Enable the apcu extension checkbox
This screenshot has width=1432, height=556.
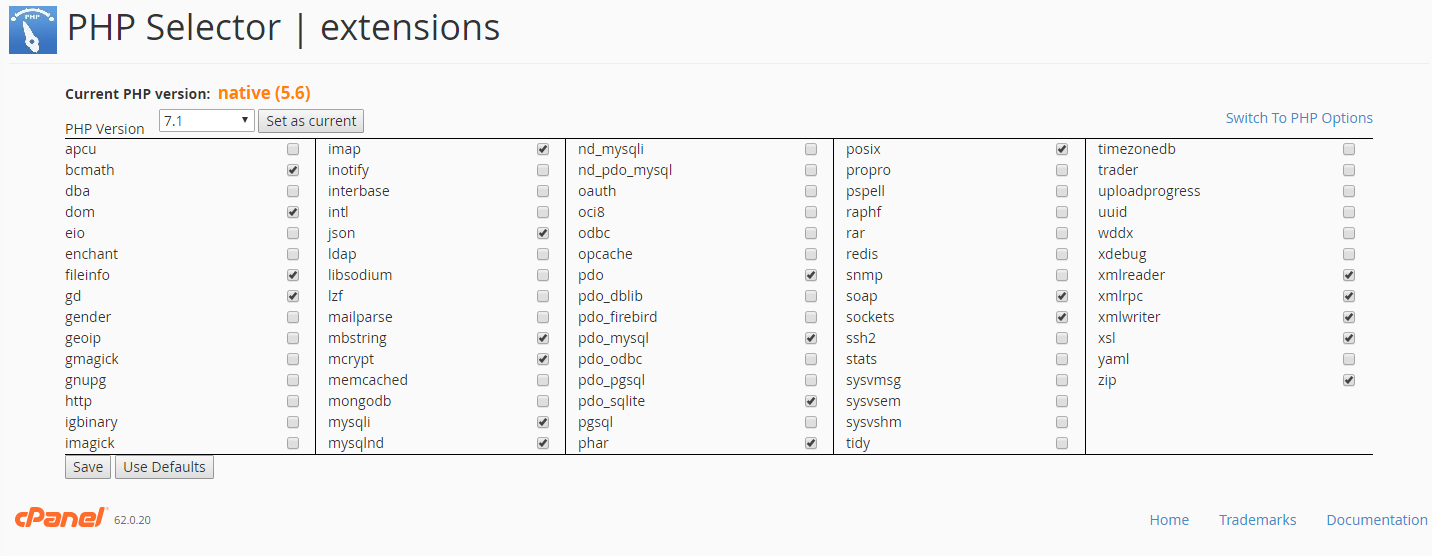click(293, 149)
